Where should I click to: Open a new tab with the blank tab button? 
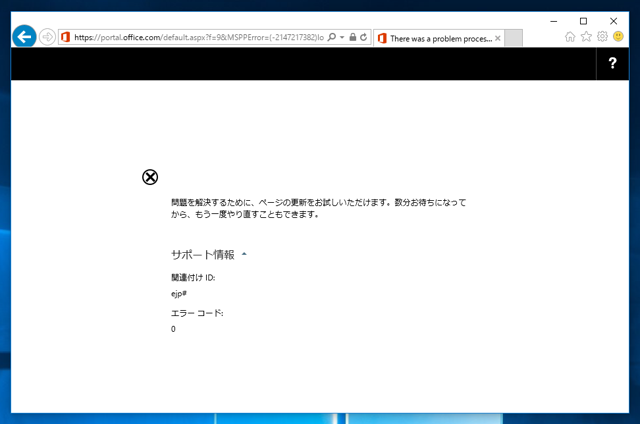tap(513, 38)
